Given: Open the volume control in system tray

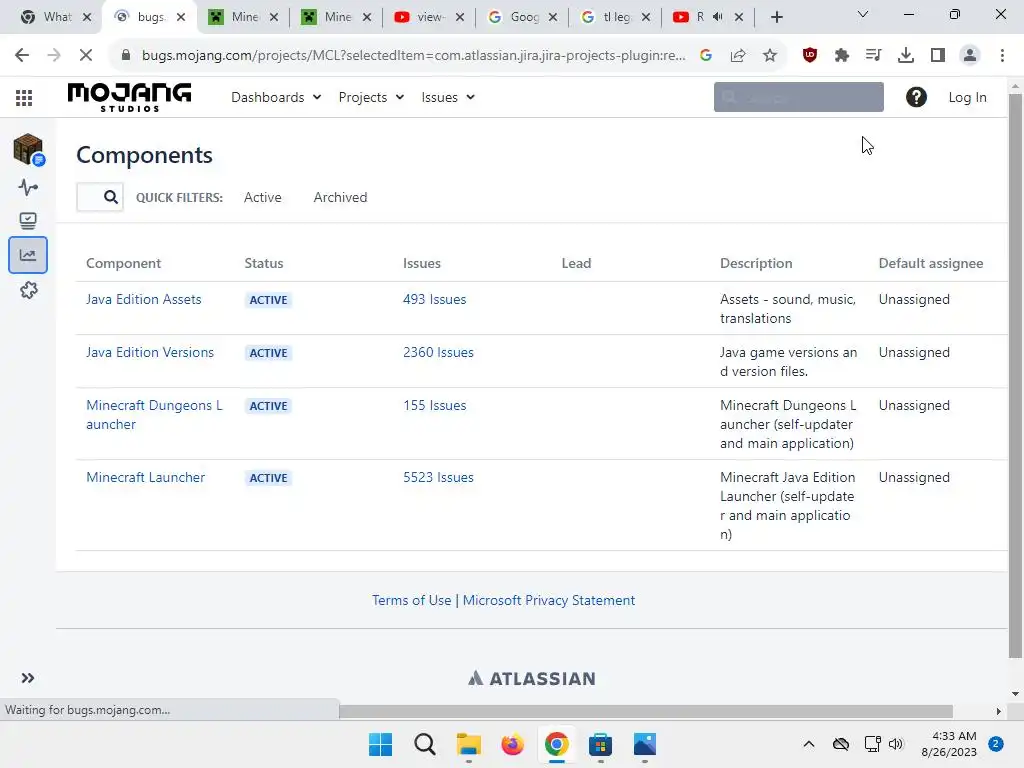Looking at the screenshot, I should (x=896, y=744).
